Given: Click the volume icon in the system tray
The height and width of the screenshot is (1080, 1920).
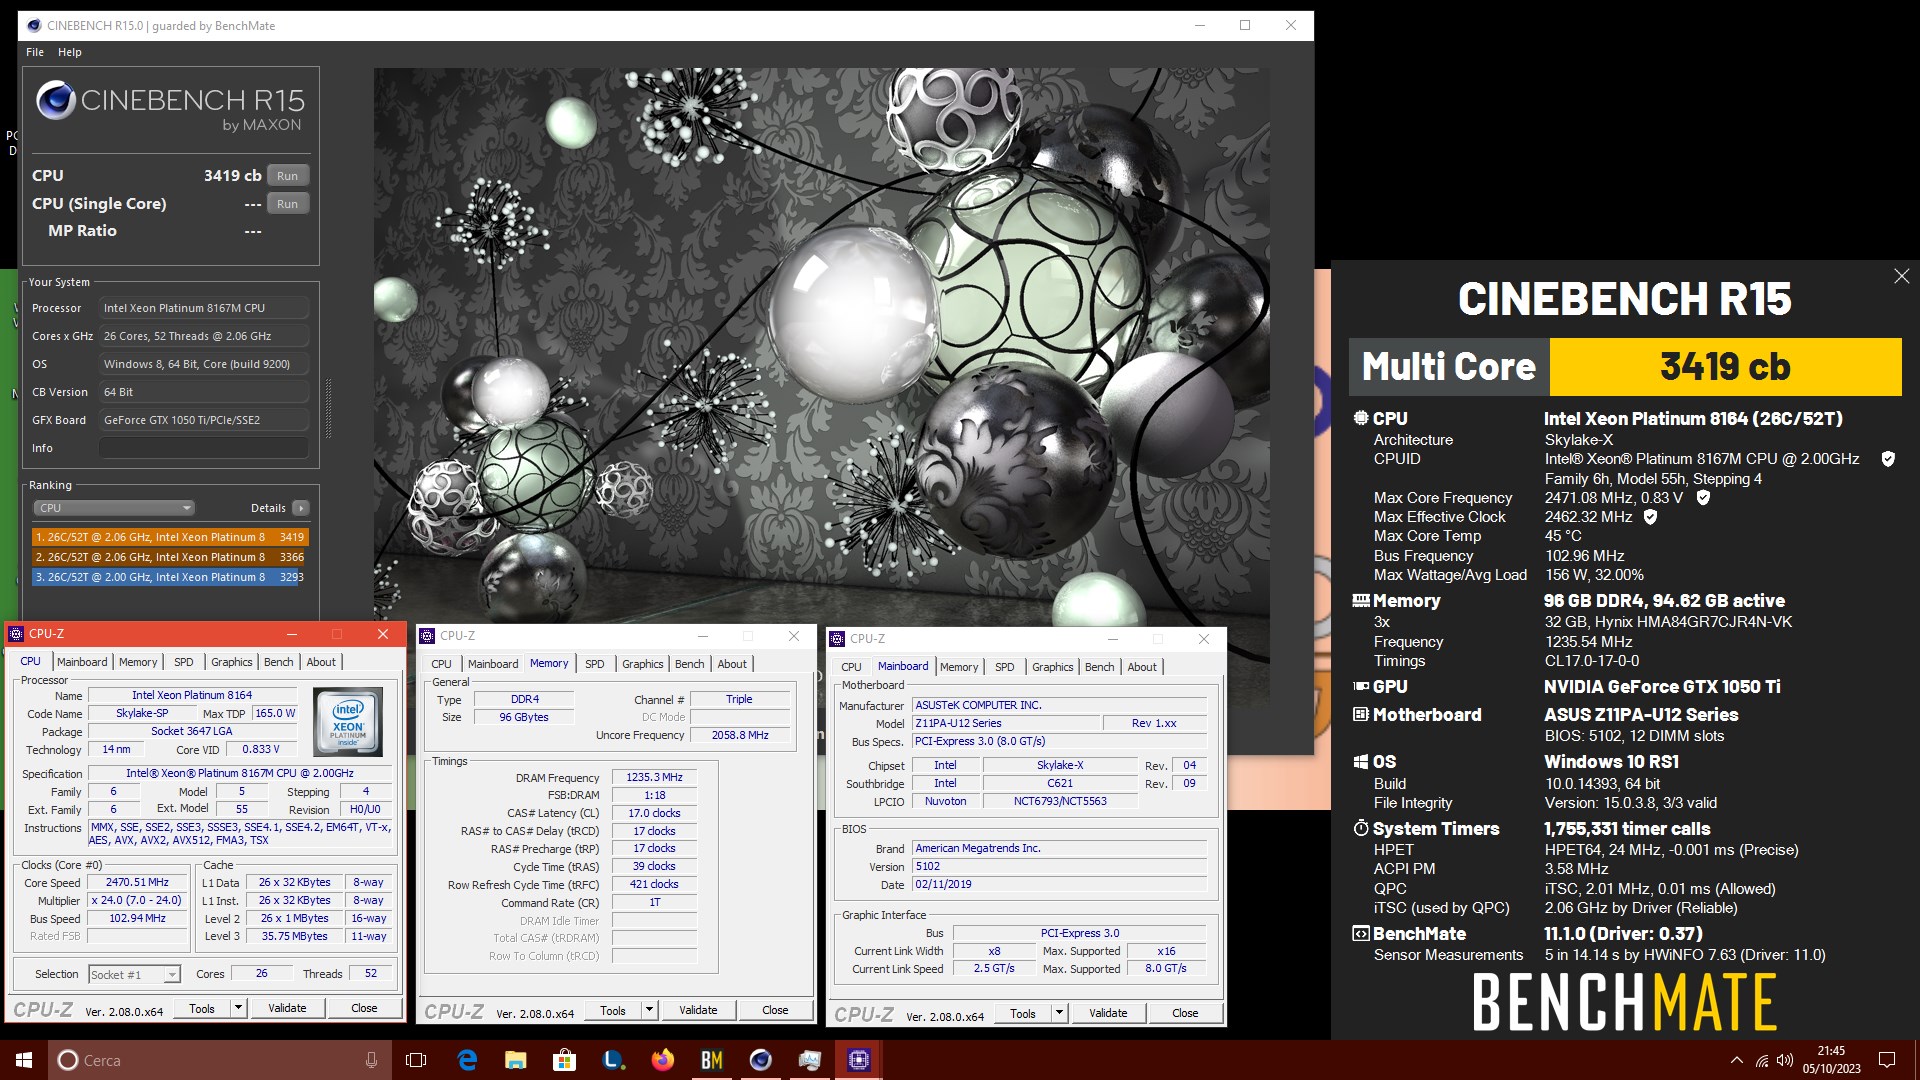Looking at the screenshot, I should 1785,1060.
